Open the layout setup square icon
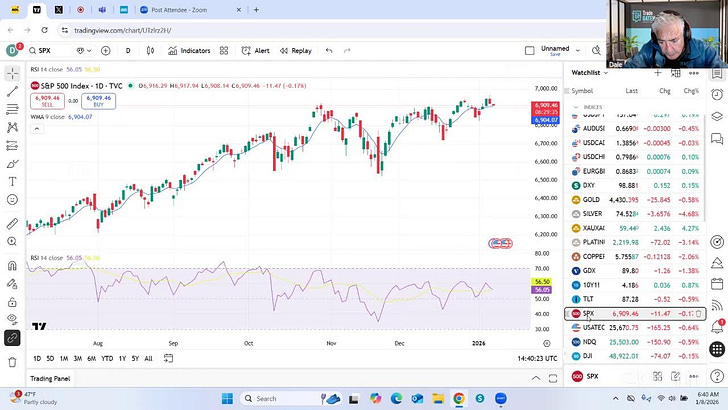 click(x=529, y=51)
